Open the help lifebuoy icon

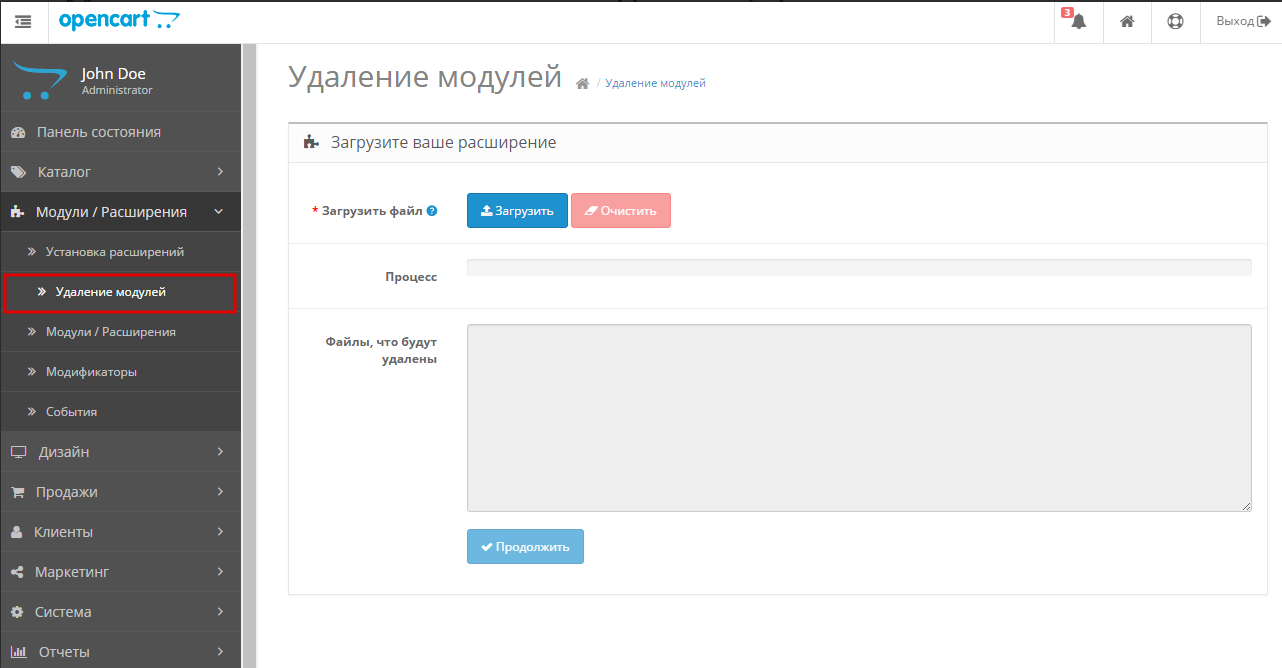pyautogui.click(x=1175, y=21)
